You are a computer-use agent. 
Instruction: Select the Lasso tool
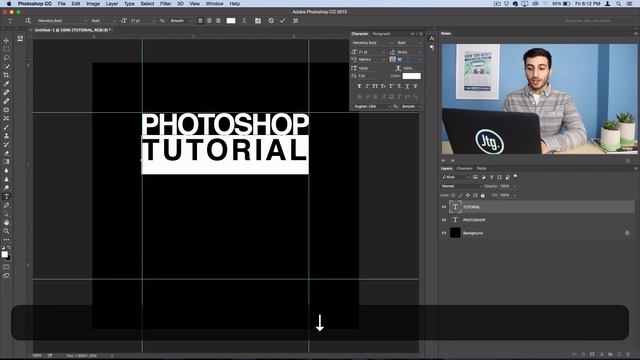[6, 58]
